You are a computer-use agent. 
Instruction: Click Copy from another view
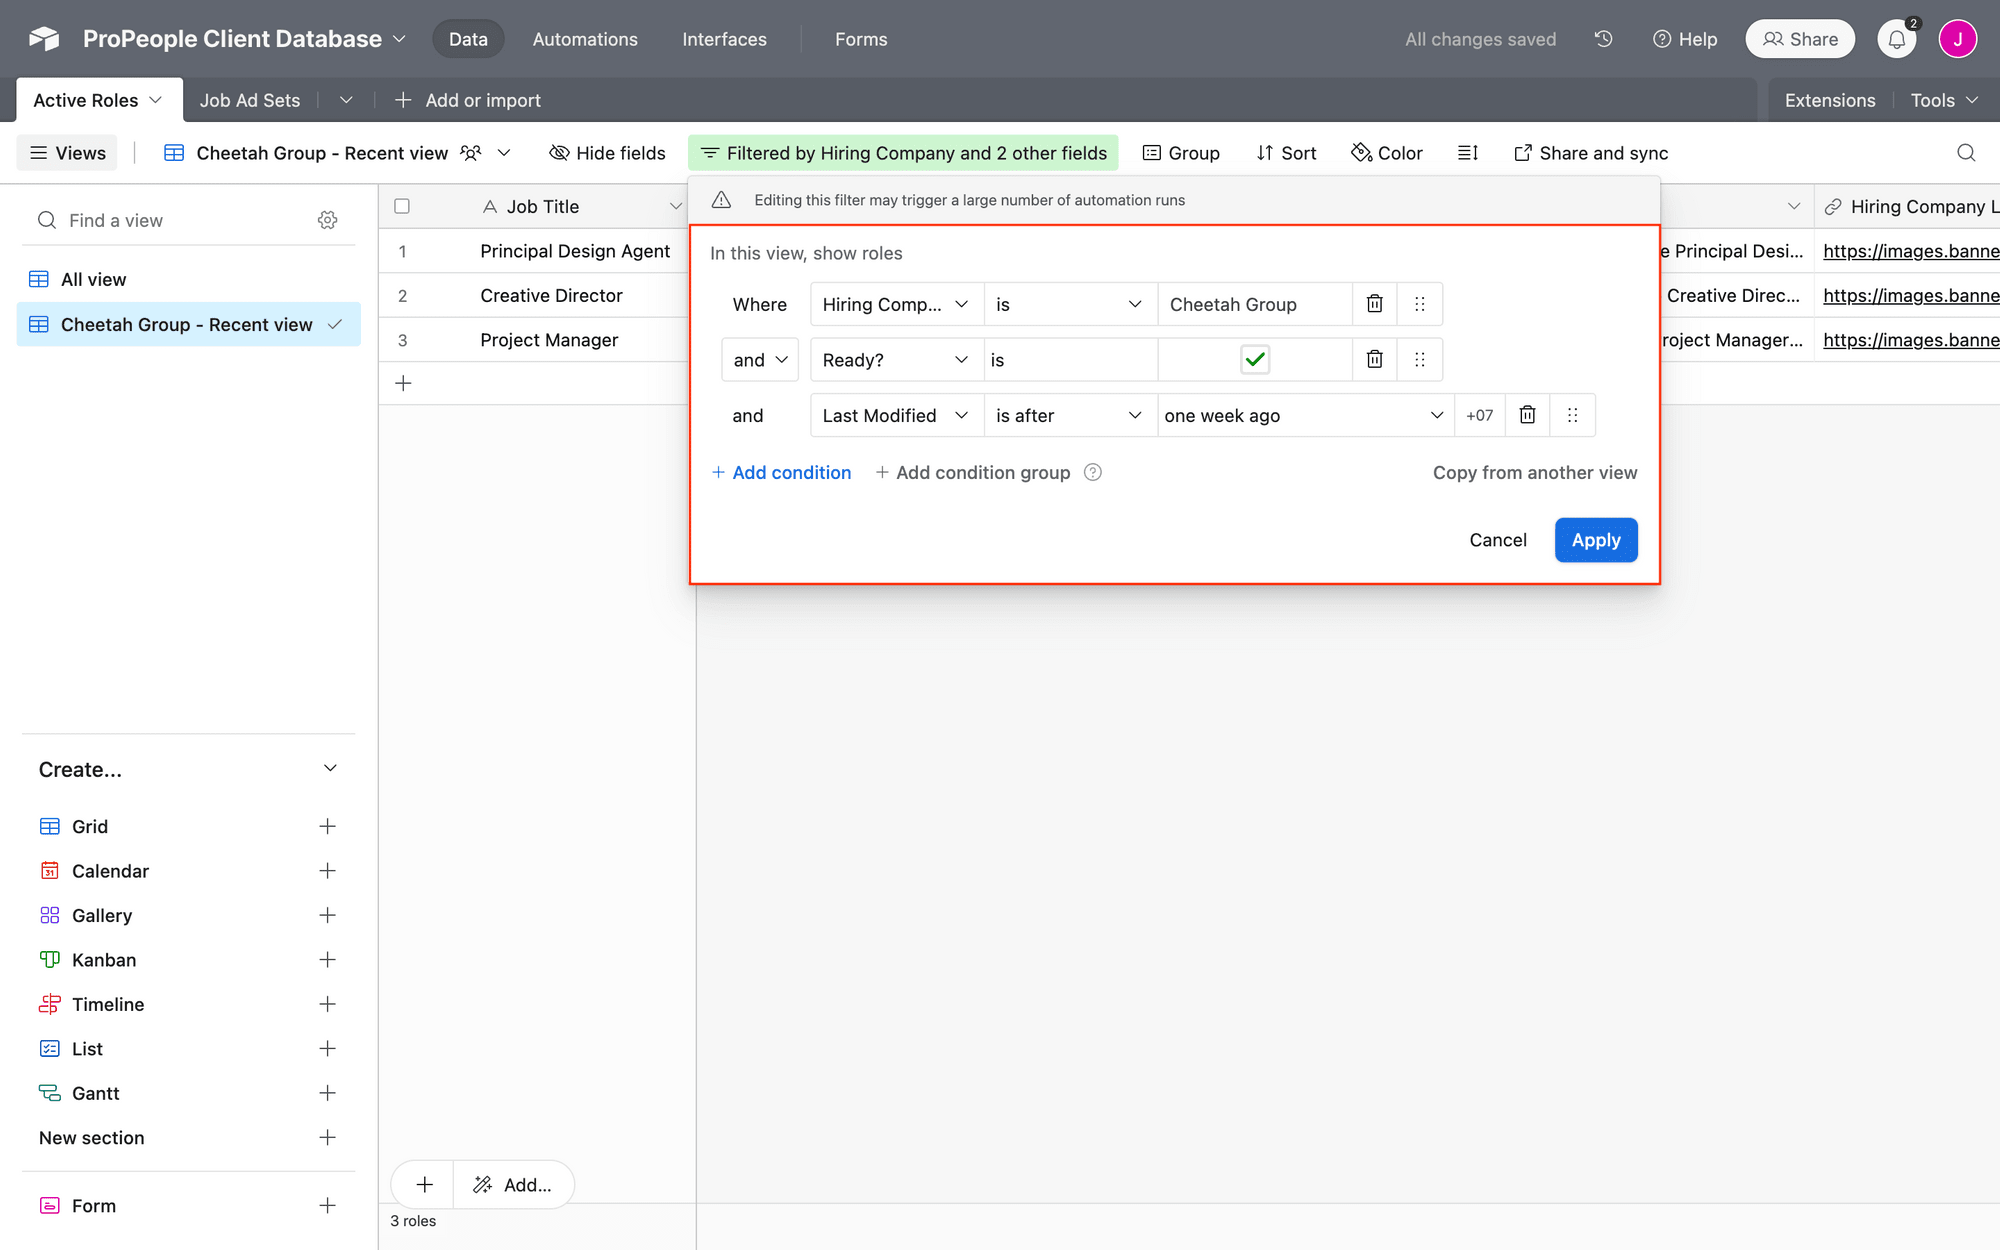tap(1534, 472)
